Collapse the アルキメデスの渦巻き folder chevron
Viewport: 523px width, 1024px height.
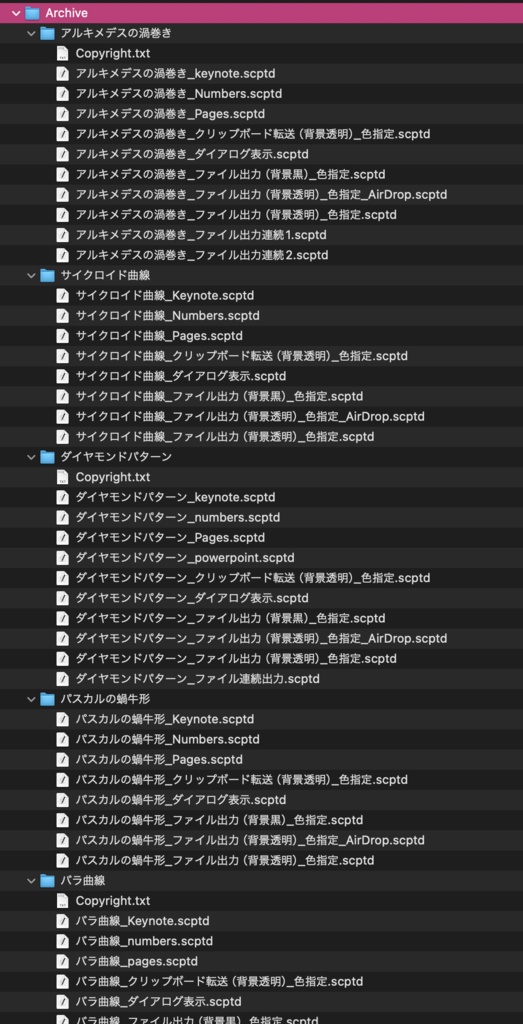[x=31, y=33]
